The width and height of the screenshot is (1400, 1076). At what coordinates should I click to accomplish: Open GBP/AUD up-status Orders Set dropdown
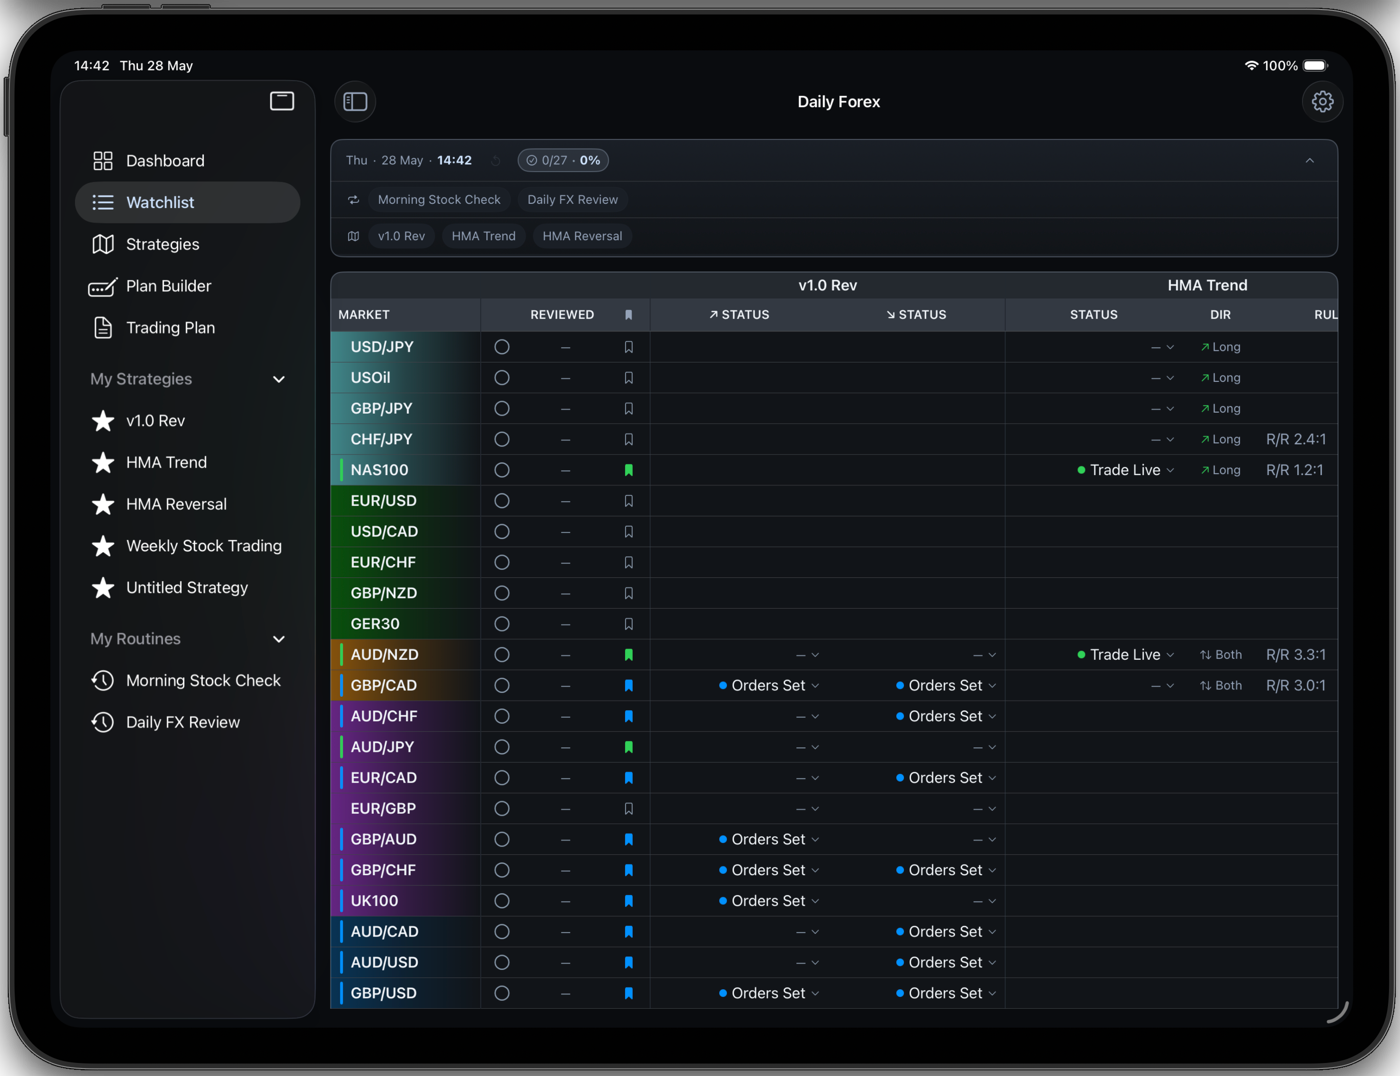[769, 840]
